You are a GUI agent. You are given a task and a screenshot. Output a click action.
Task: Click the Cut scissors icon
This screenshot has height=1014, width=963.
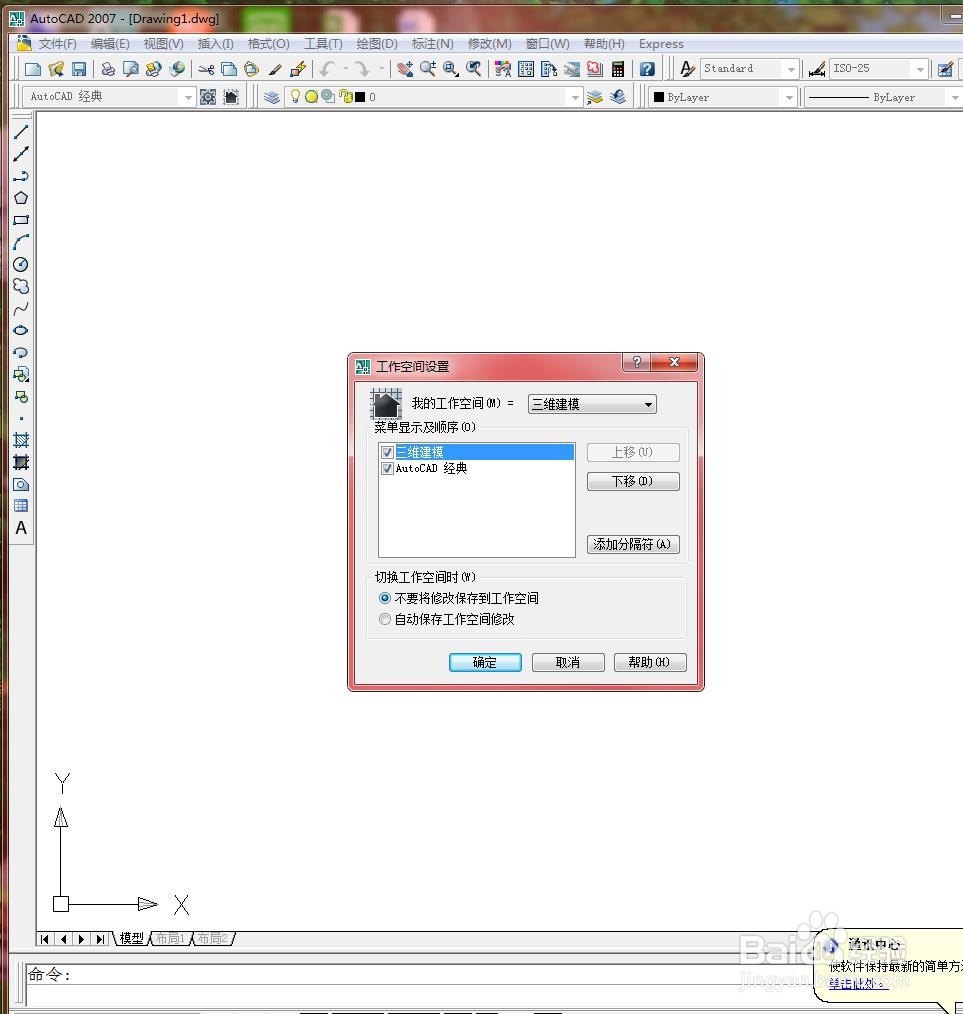[x=206, y=69]
